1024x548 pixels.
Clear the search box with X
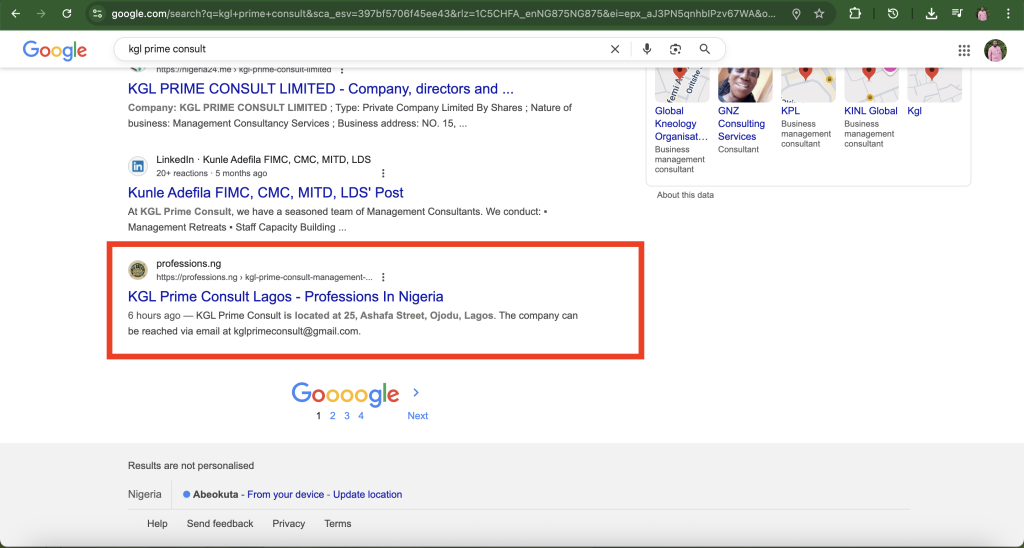(x=615, y=49)
